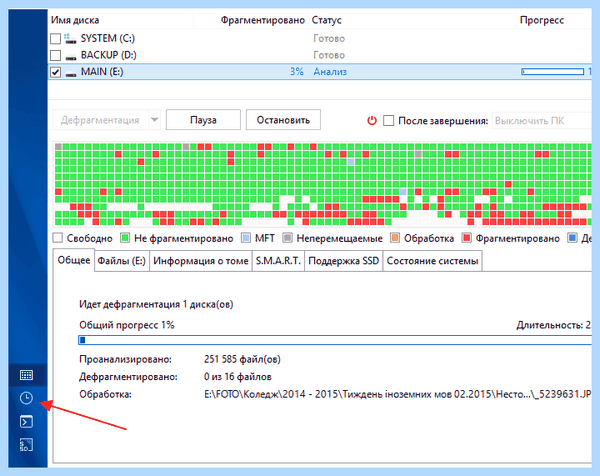This screenshot has height=476, width=600.
Task: Click the MAIN (E:) row progress bar
Action: pos(553,72)
